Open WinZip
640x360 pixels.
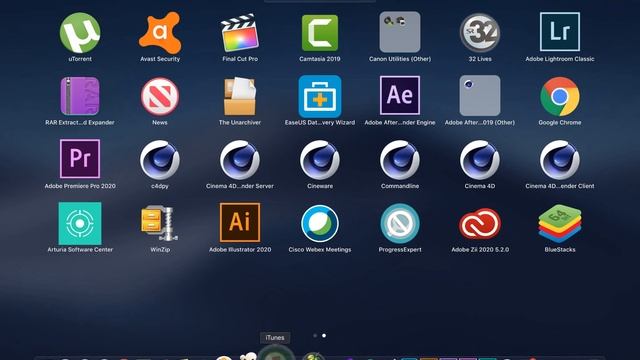click(160, 223)
